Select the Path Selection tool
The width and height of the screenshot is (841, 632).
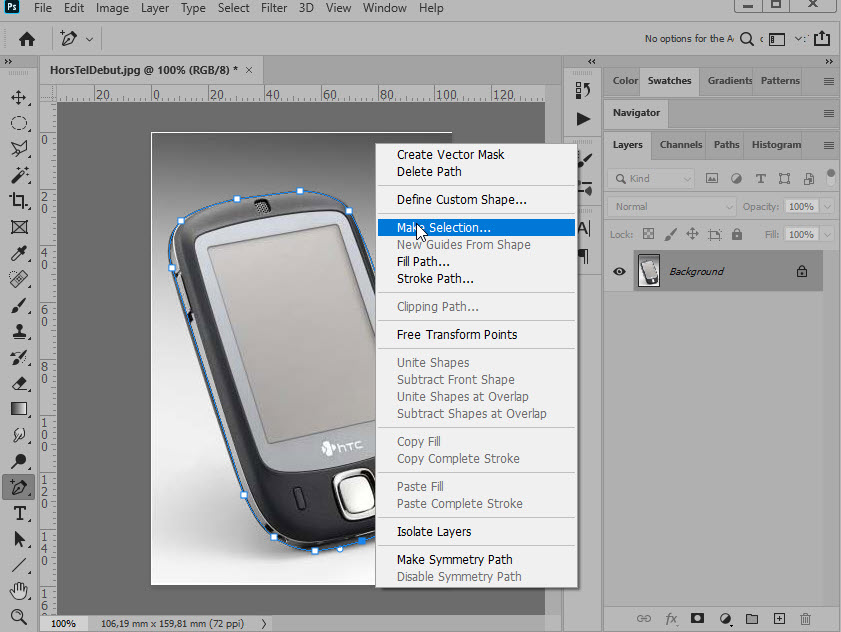[x=19, y=539]
